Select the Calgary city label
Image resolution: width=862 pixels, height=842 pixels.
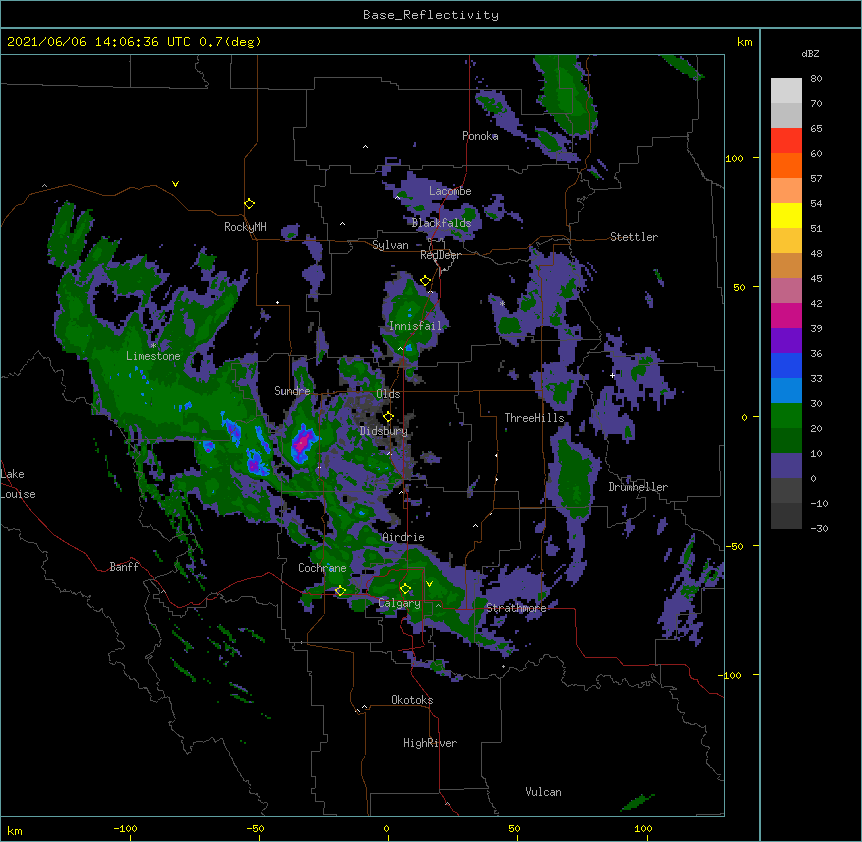(x=399, y=603)
